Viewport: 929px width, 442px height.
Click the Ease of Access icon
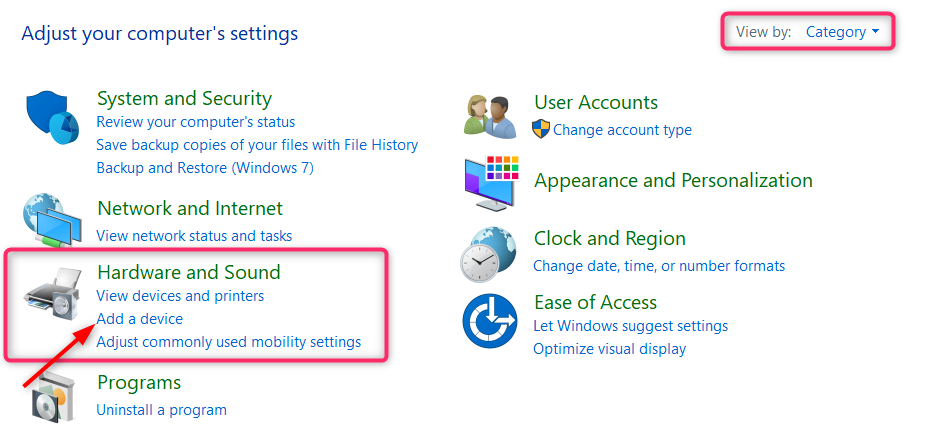490,321
